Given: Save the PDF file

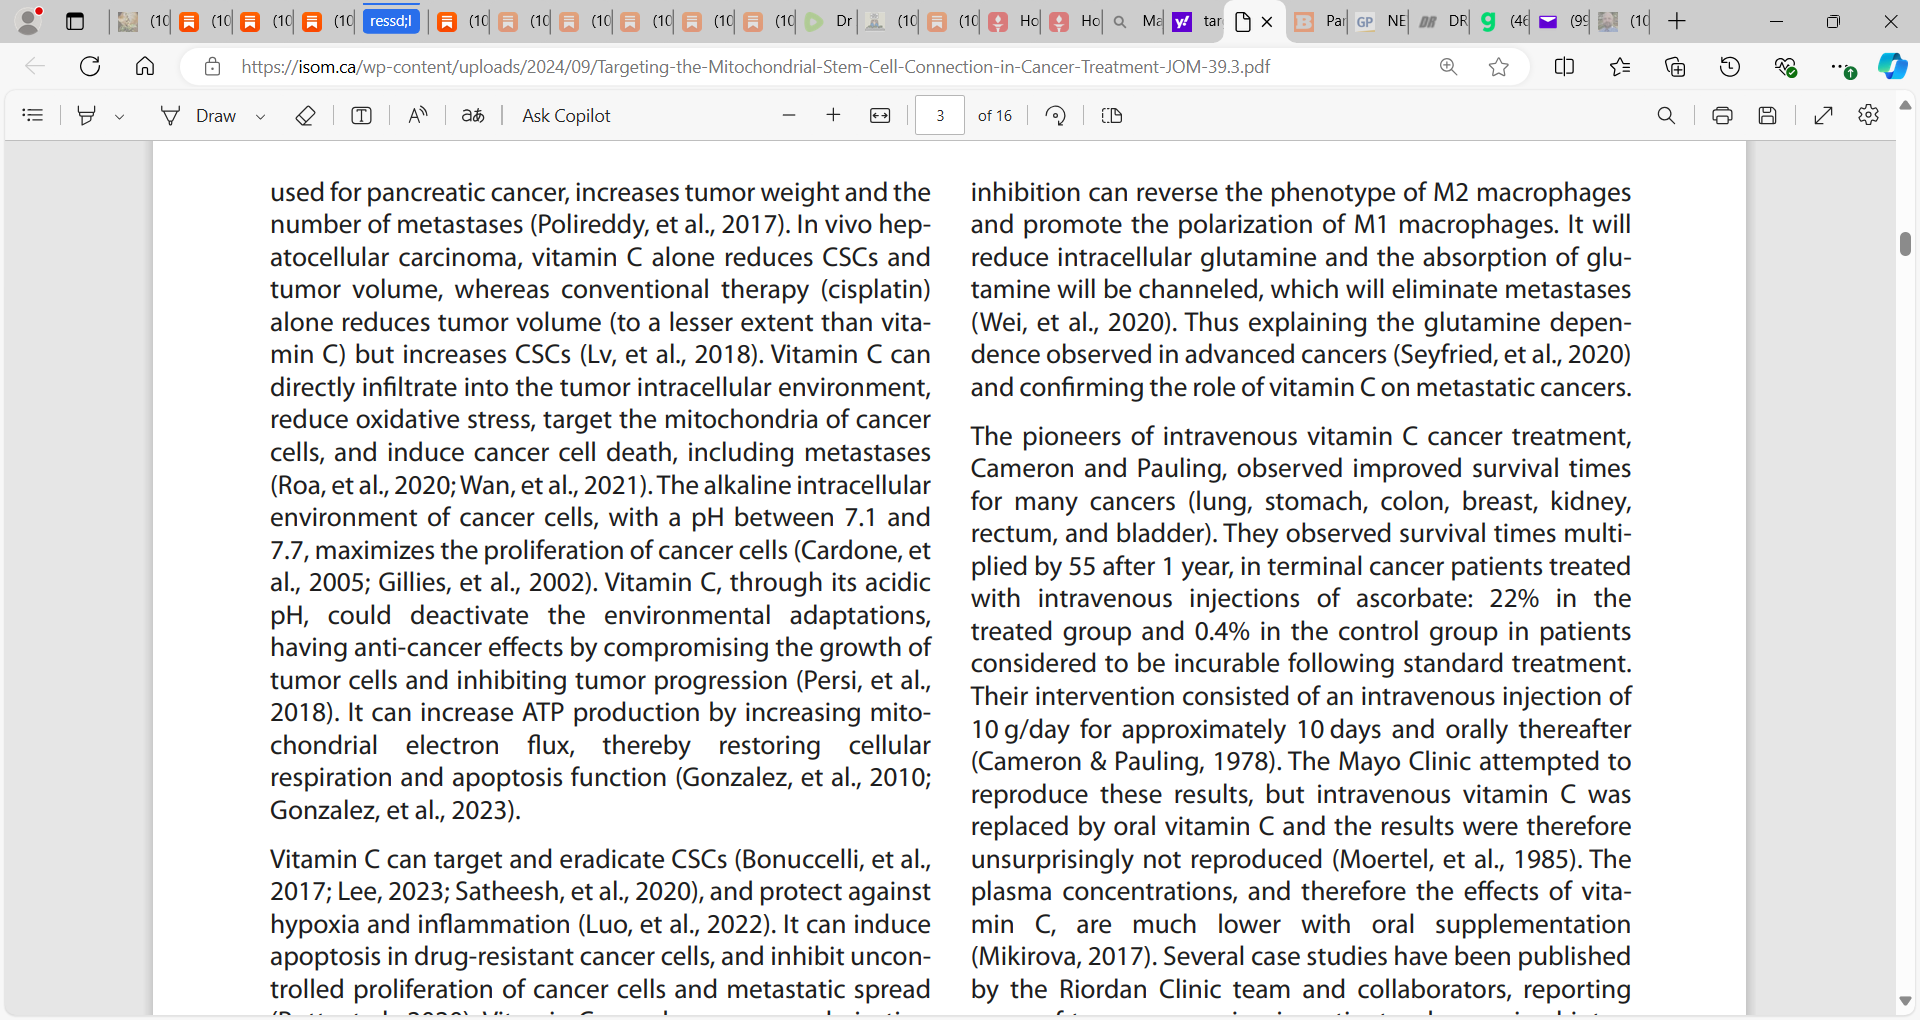Looking at the screenshot, I should tap(1768, 116).
